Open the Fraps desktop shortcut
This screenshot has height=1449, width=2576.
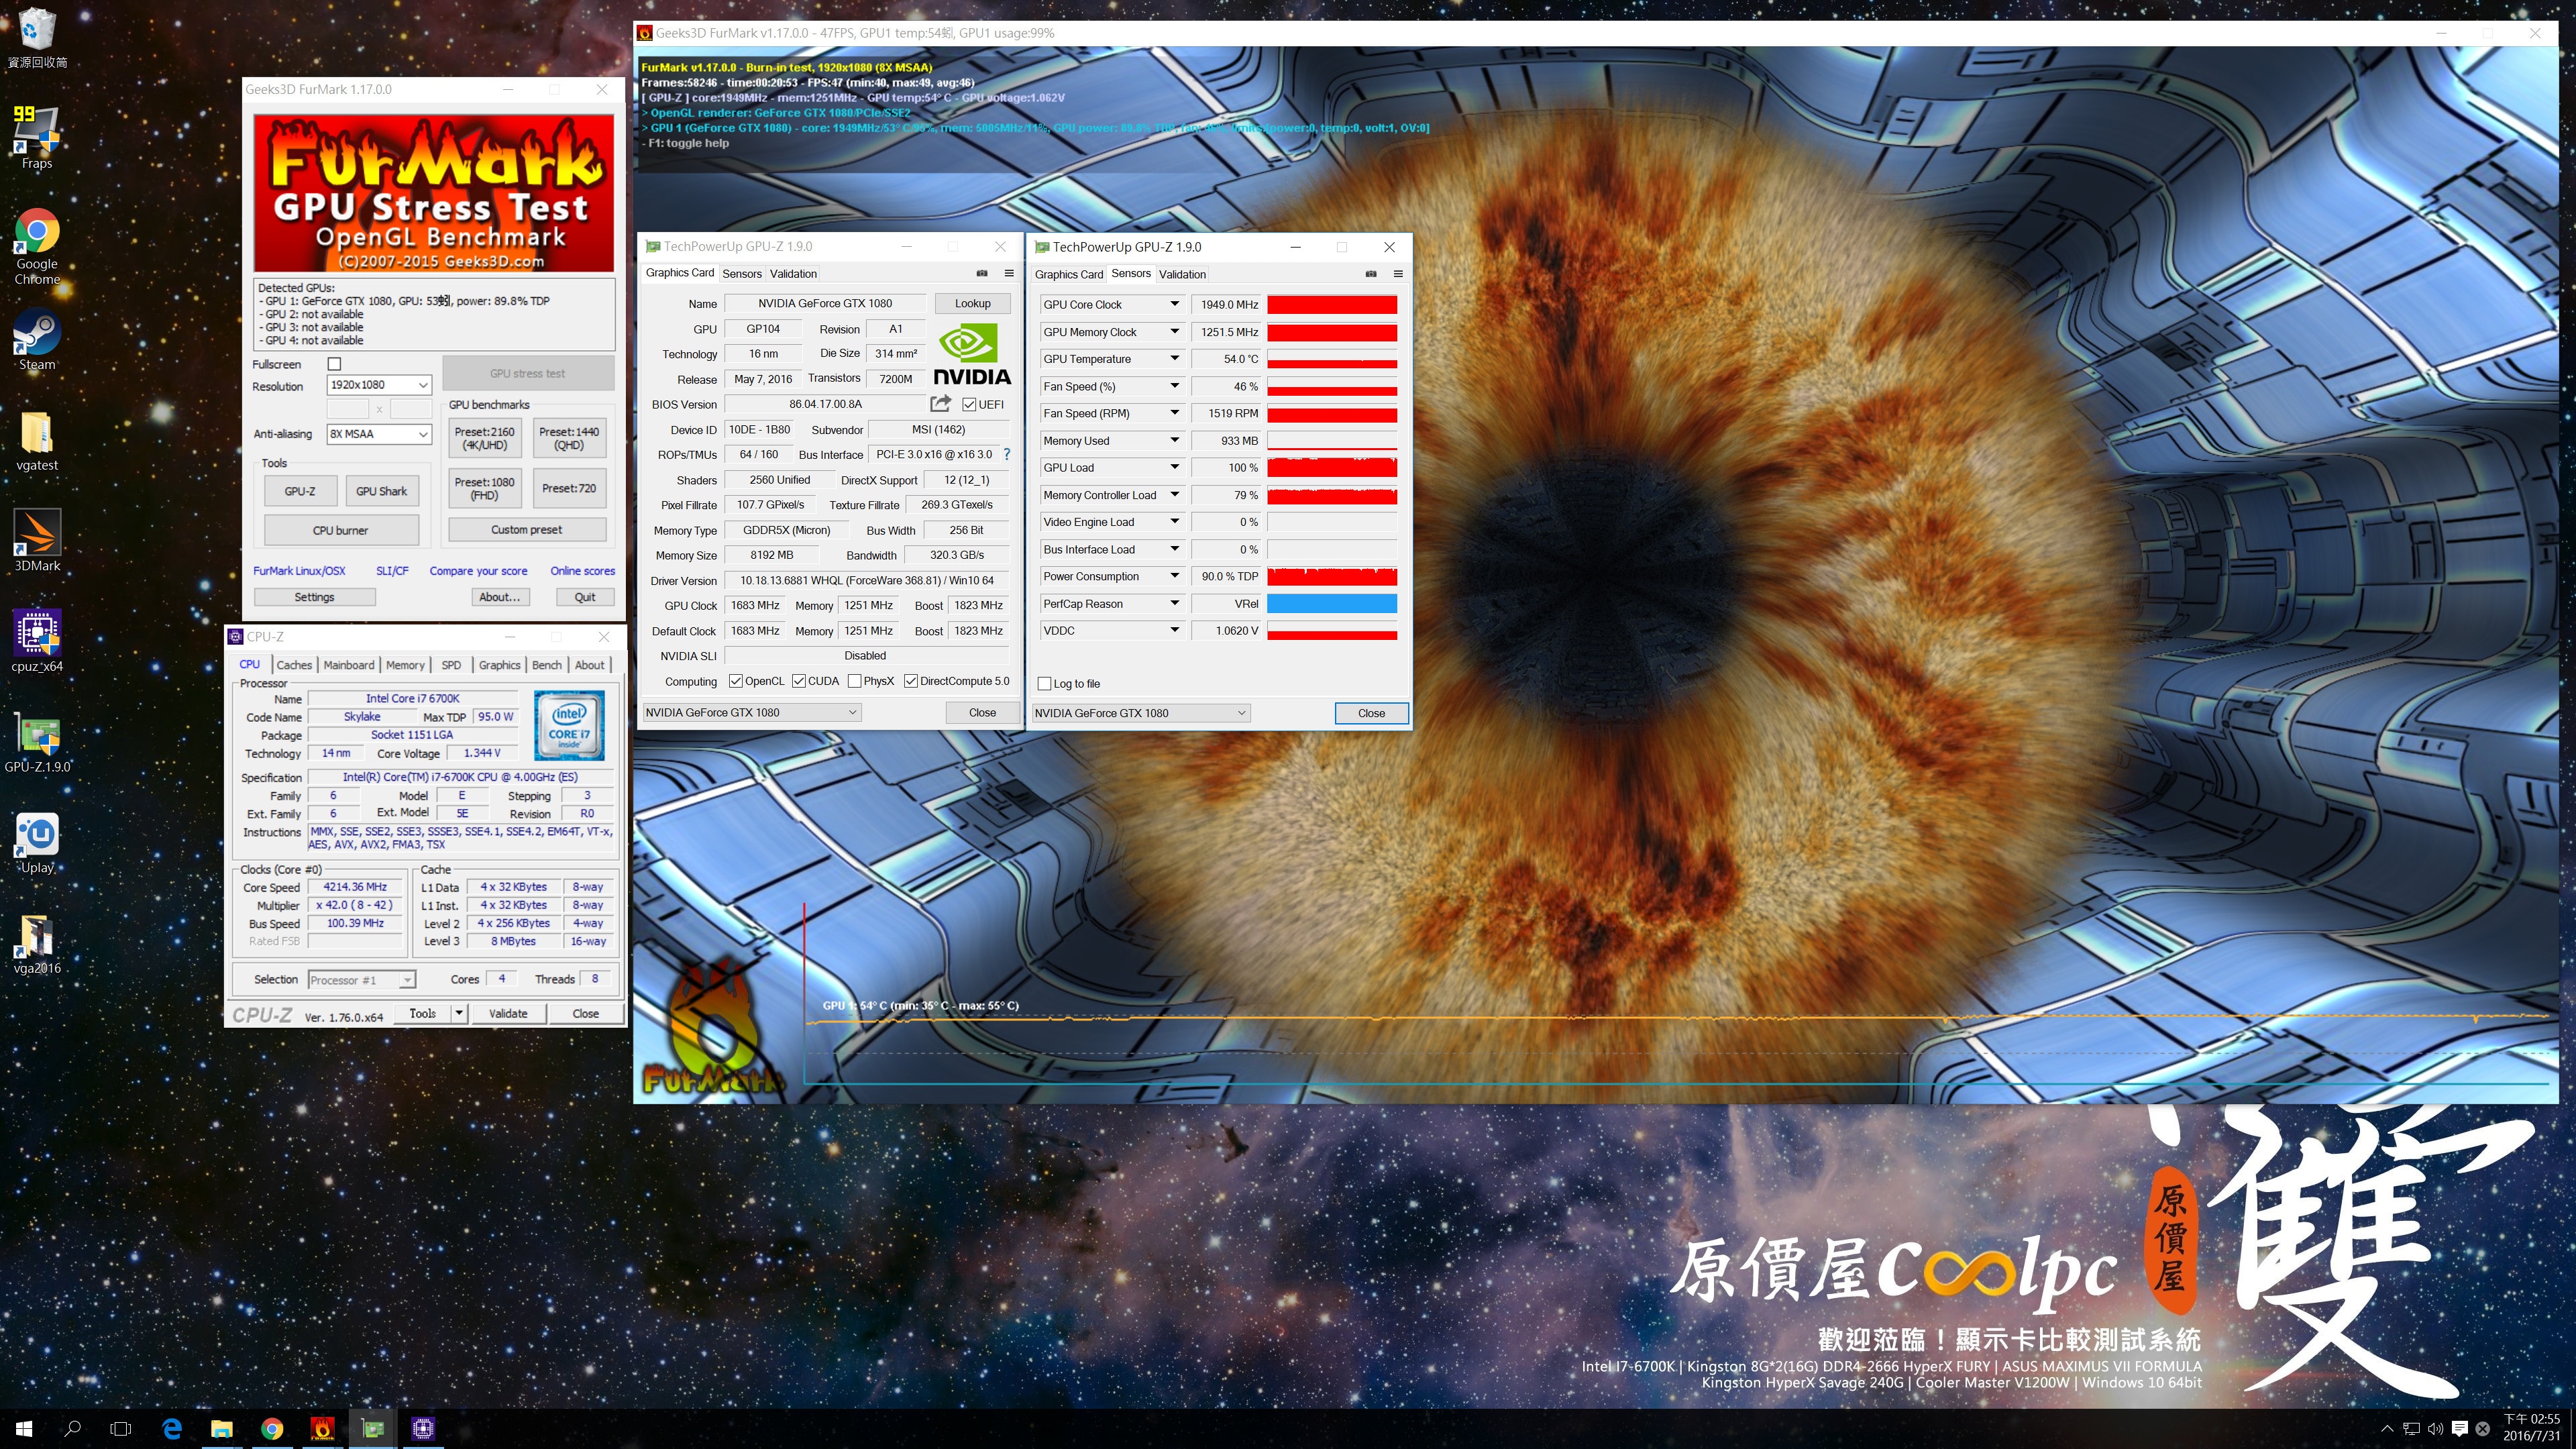pyautogui.click(x=37, y=138)
